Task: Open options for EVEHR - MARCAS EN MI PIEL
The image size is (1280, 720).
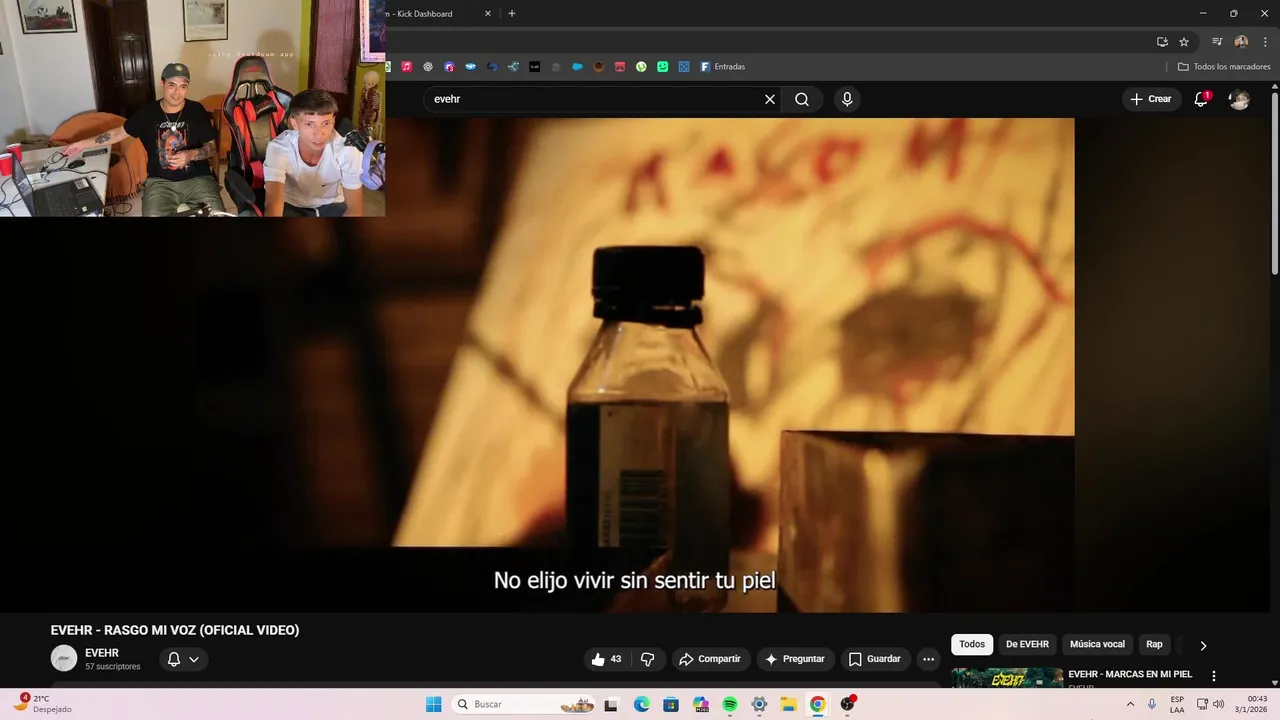Action: coord(1214,676)
